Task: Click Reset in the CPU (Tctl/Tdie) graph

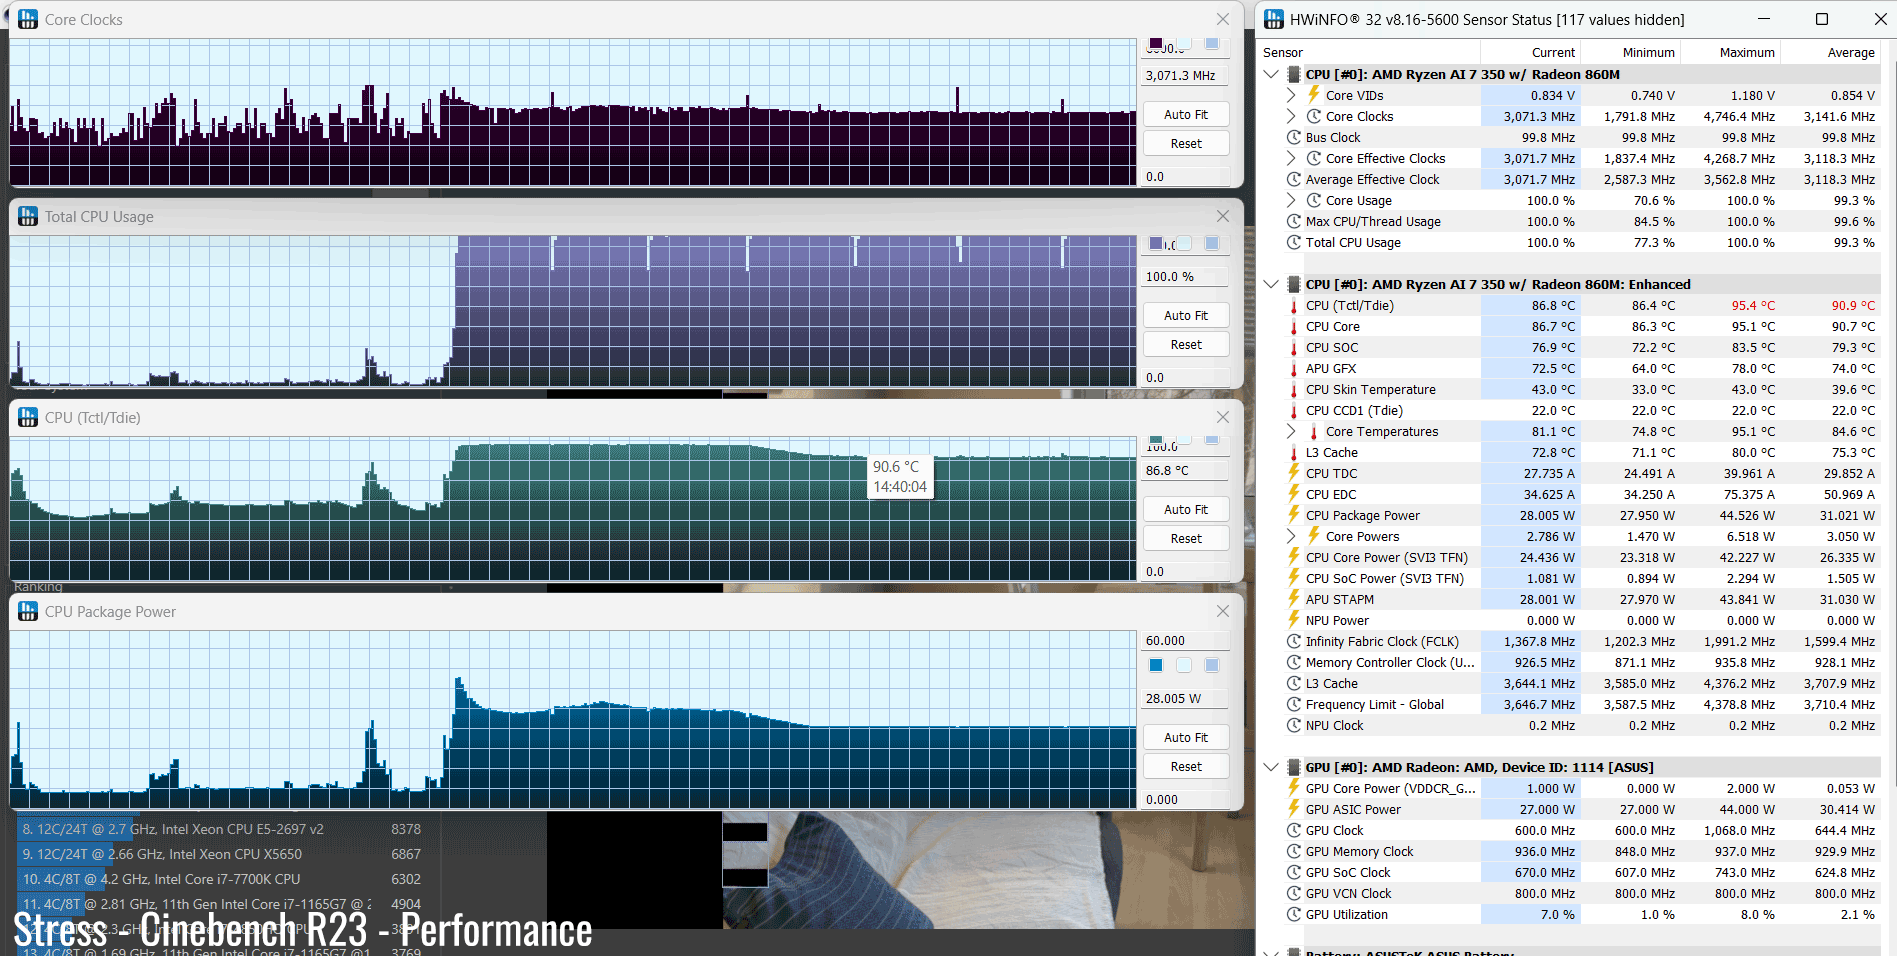Action: pyautogui.click(x=1186, y=538)
